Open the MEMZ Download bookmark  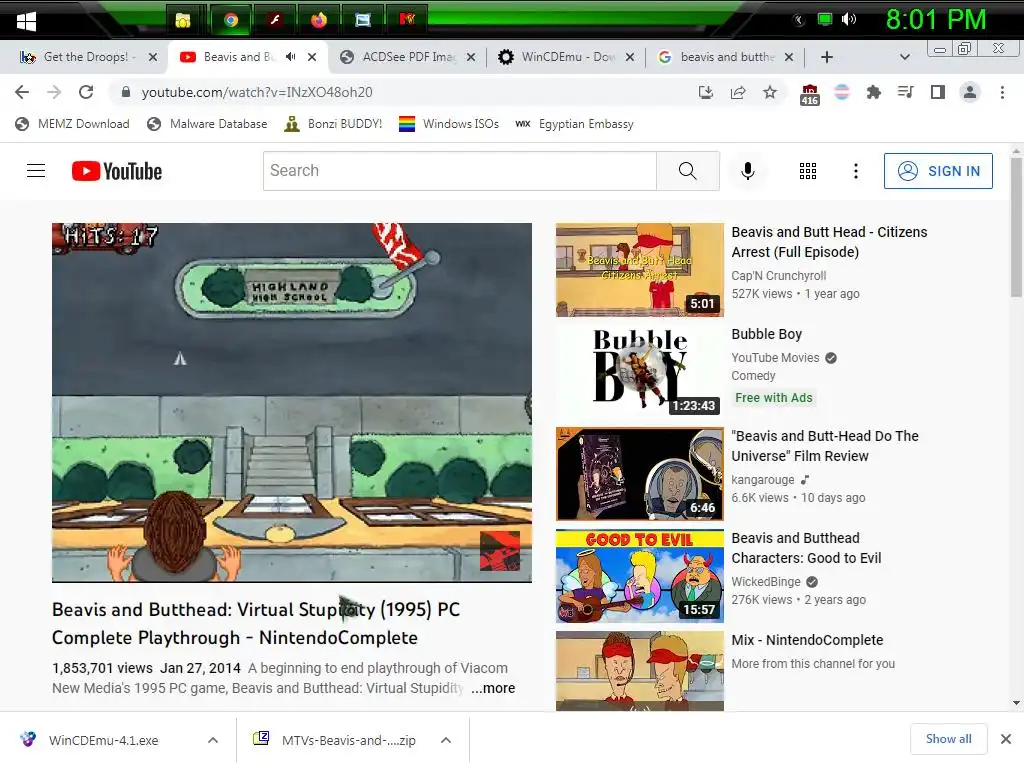tap(72, 124)
